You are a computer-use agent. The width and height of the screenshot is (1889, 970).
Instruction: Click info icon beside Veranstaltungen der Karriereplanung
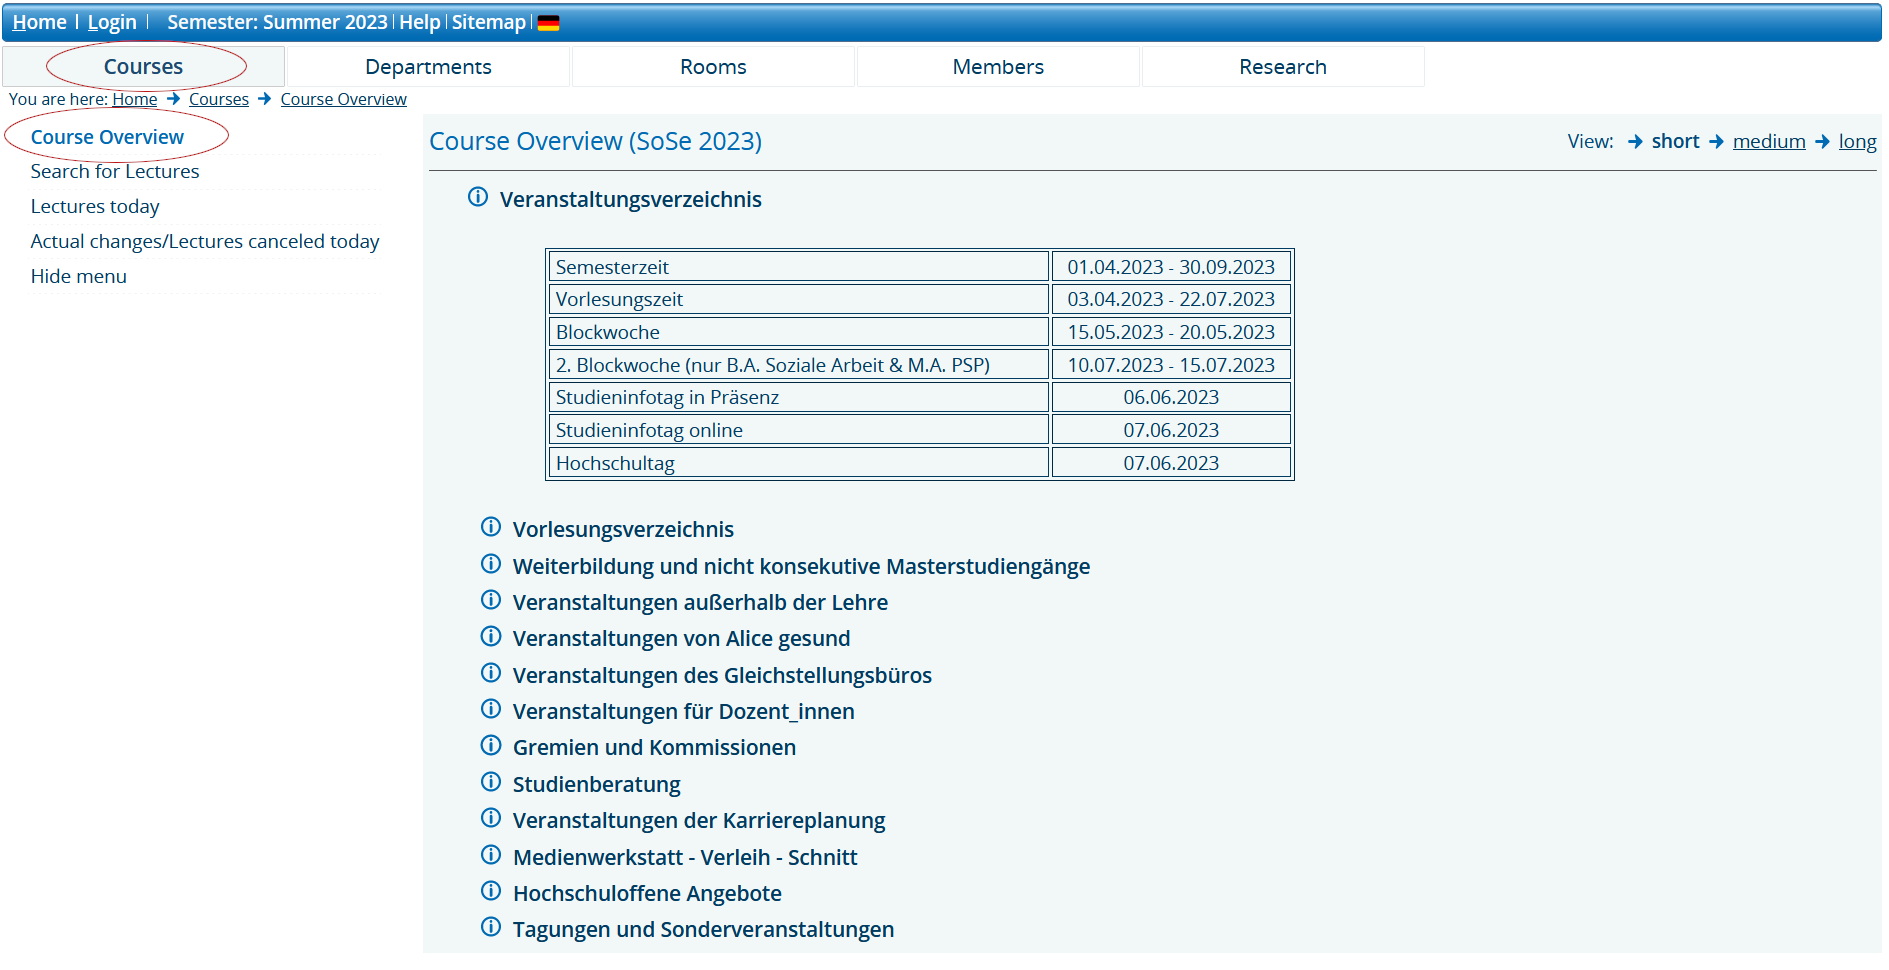click(x=491, y=818)
